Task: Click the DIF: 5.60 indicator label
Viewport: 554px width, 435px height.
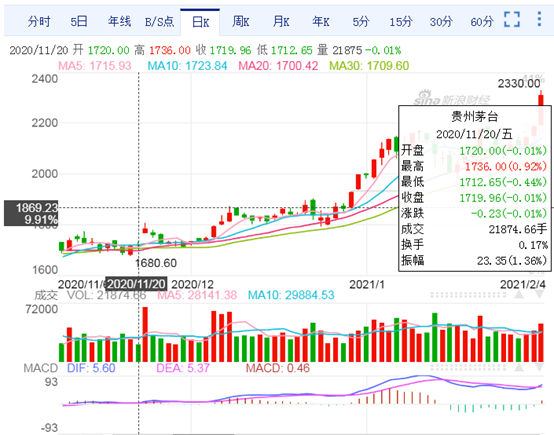Action: pos(91,368)
